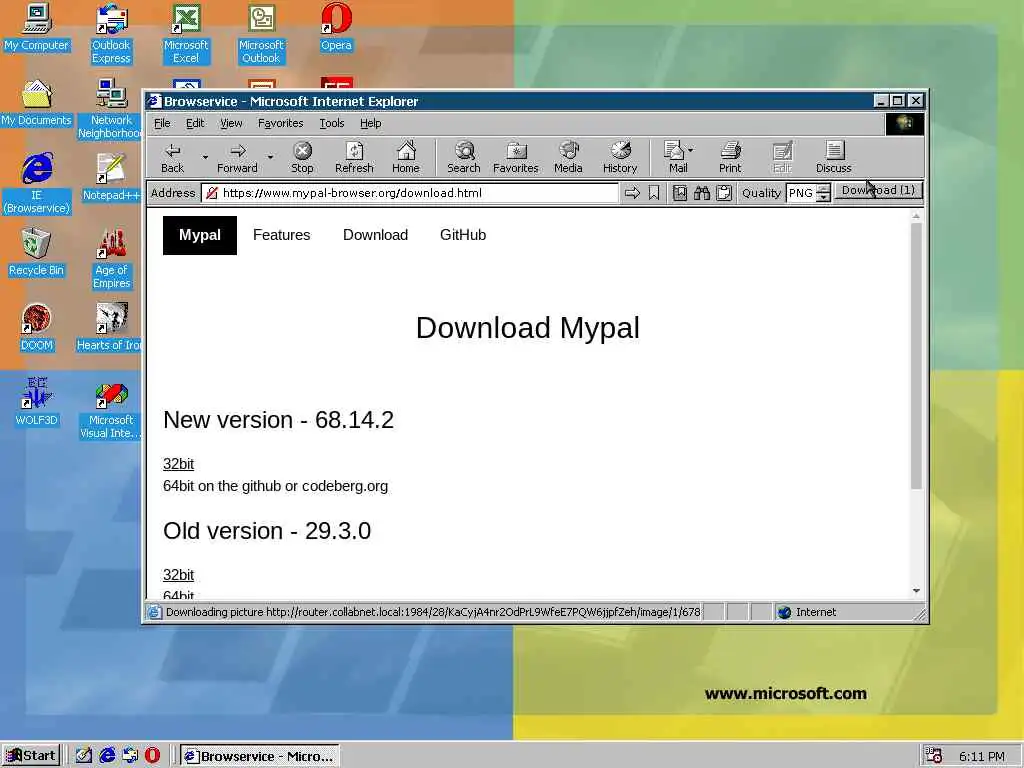Select the IE (Browservice) desktop icon

pyautogui.click(x=37, y=184)
